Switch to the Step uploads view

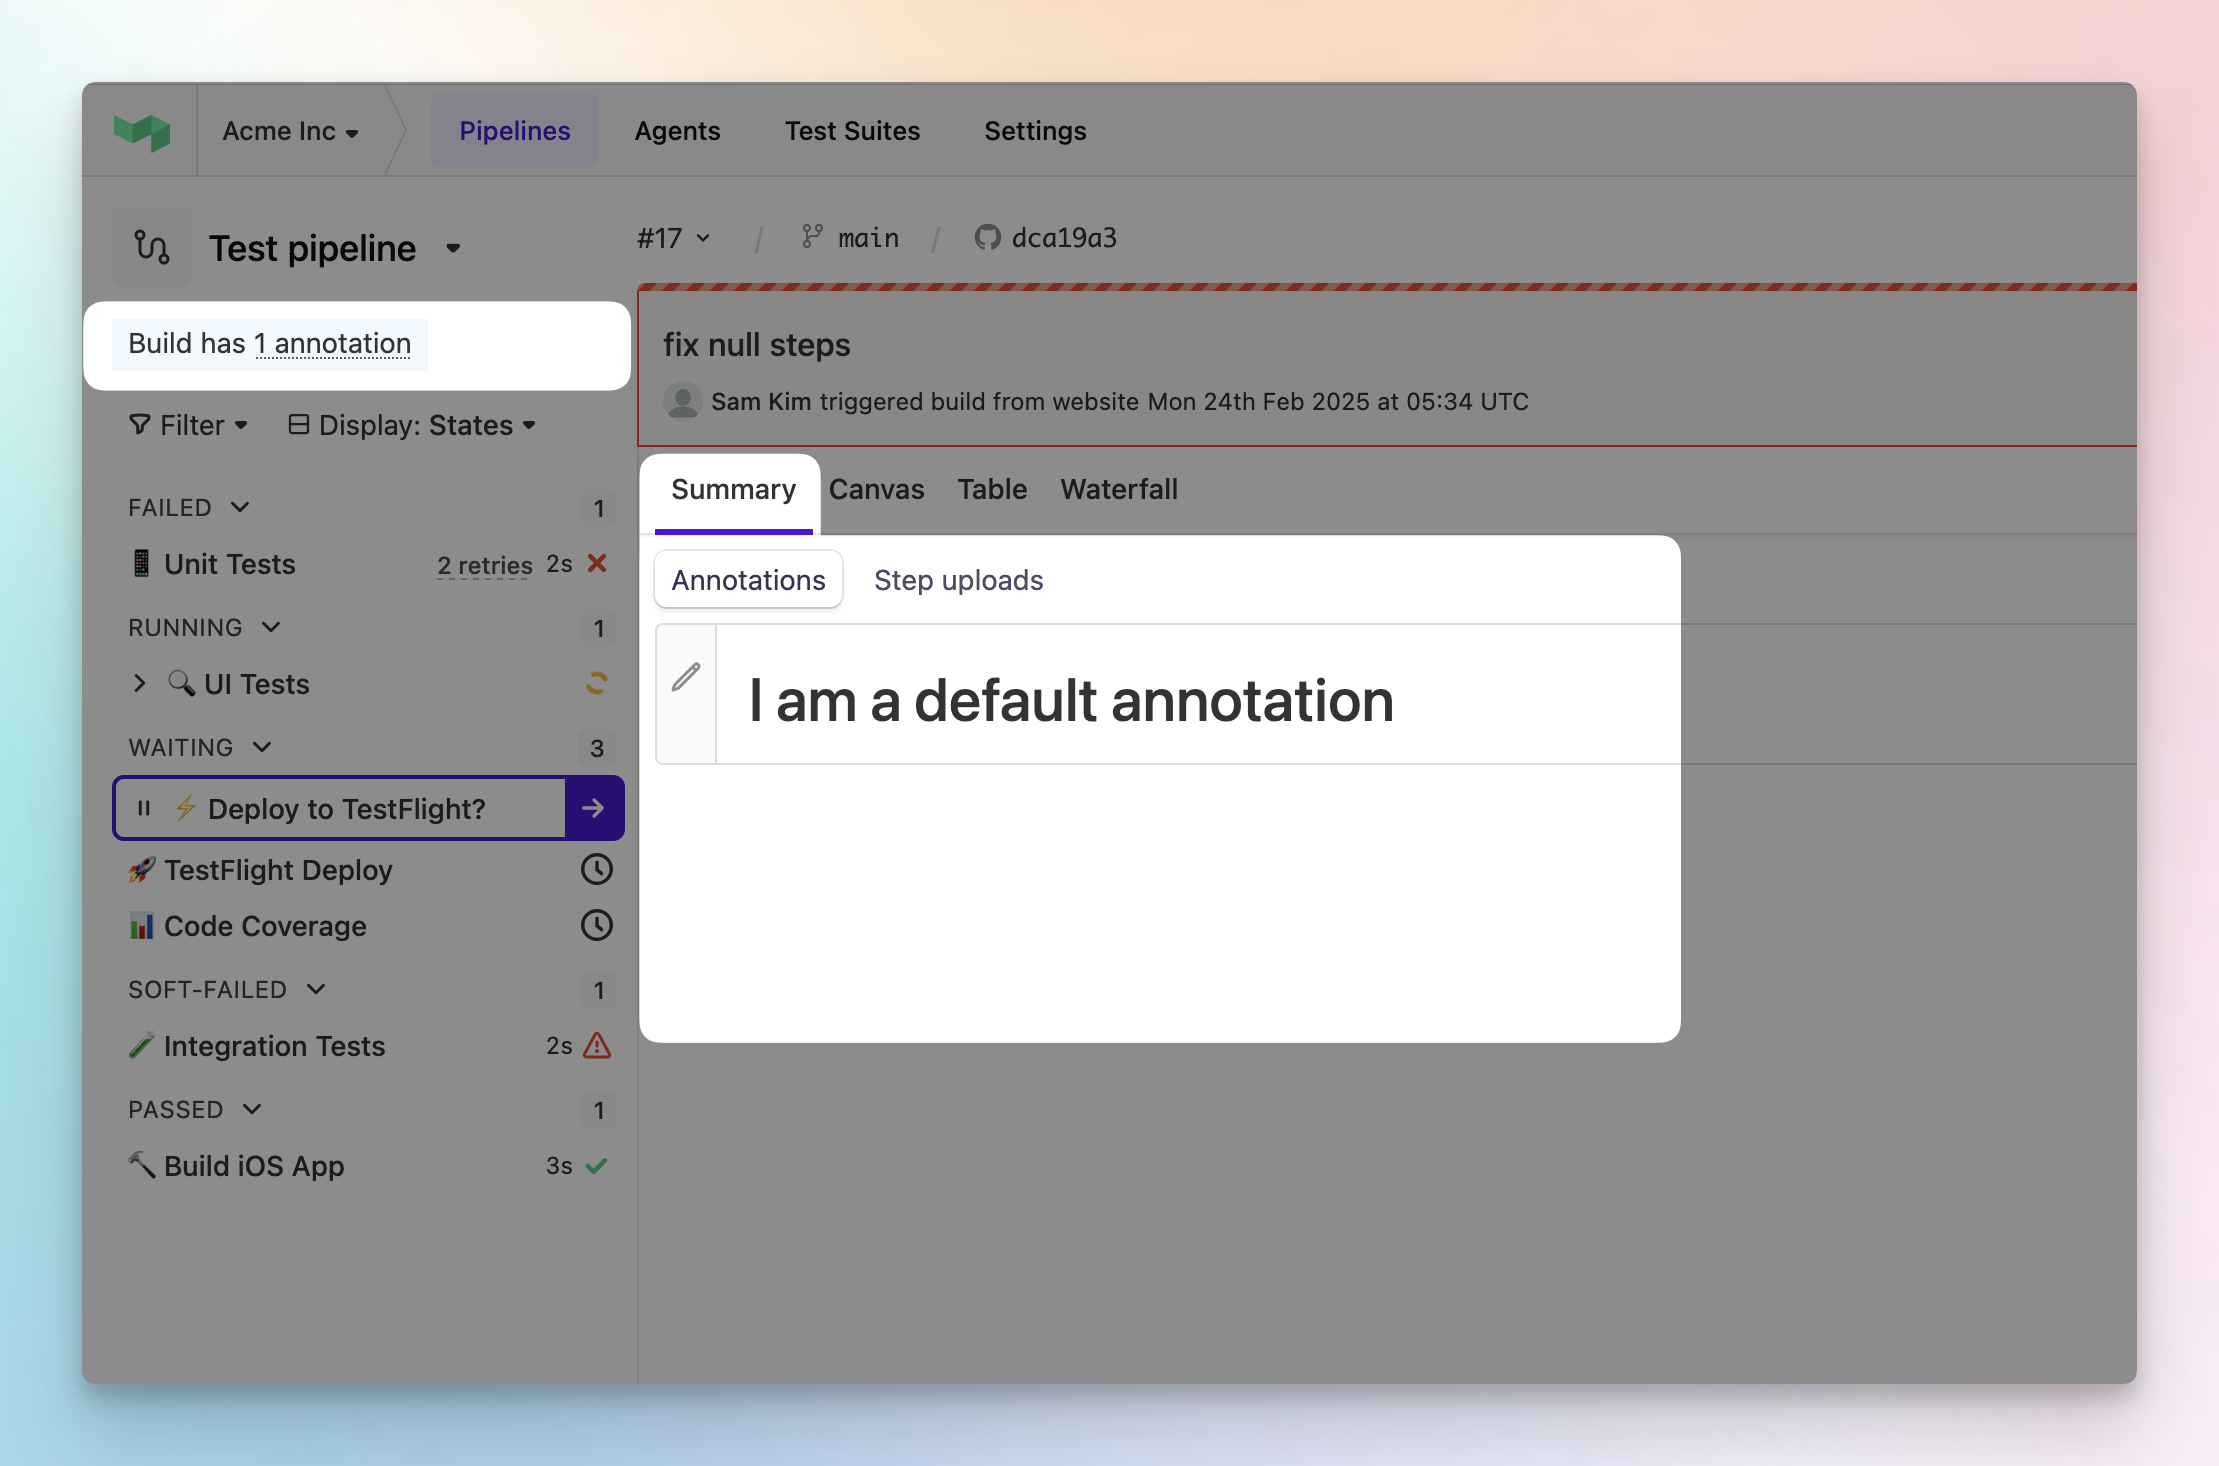click(x=958, y=579)
